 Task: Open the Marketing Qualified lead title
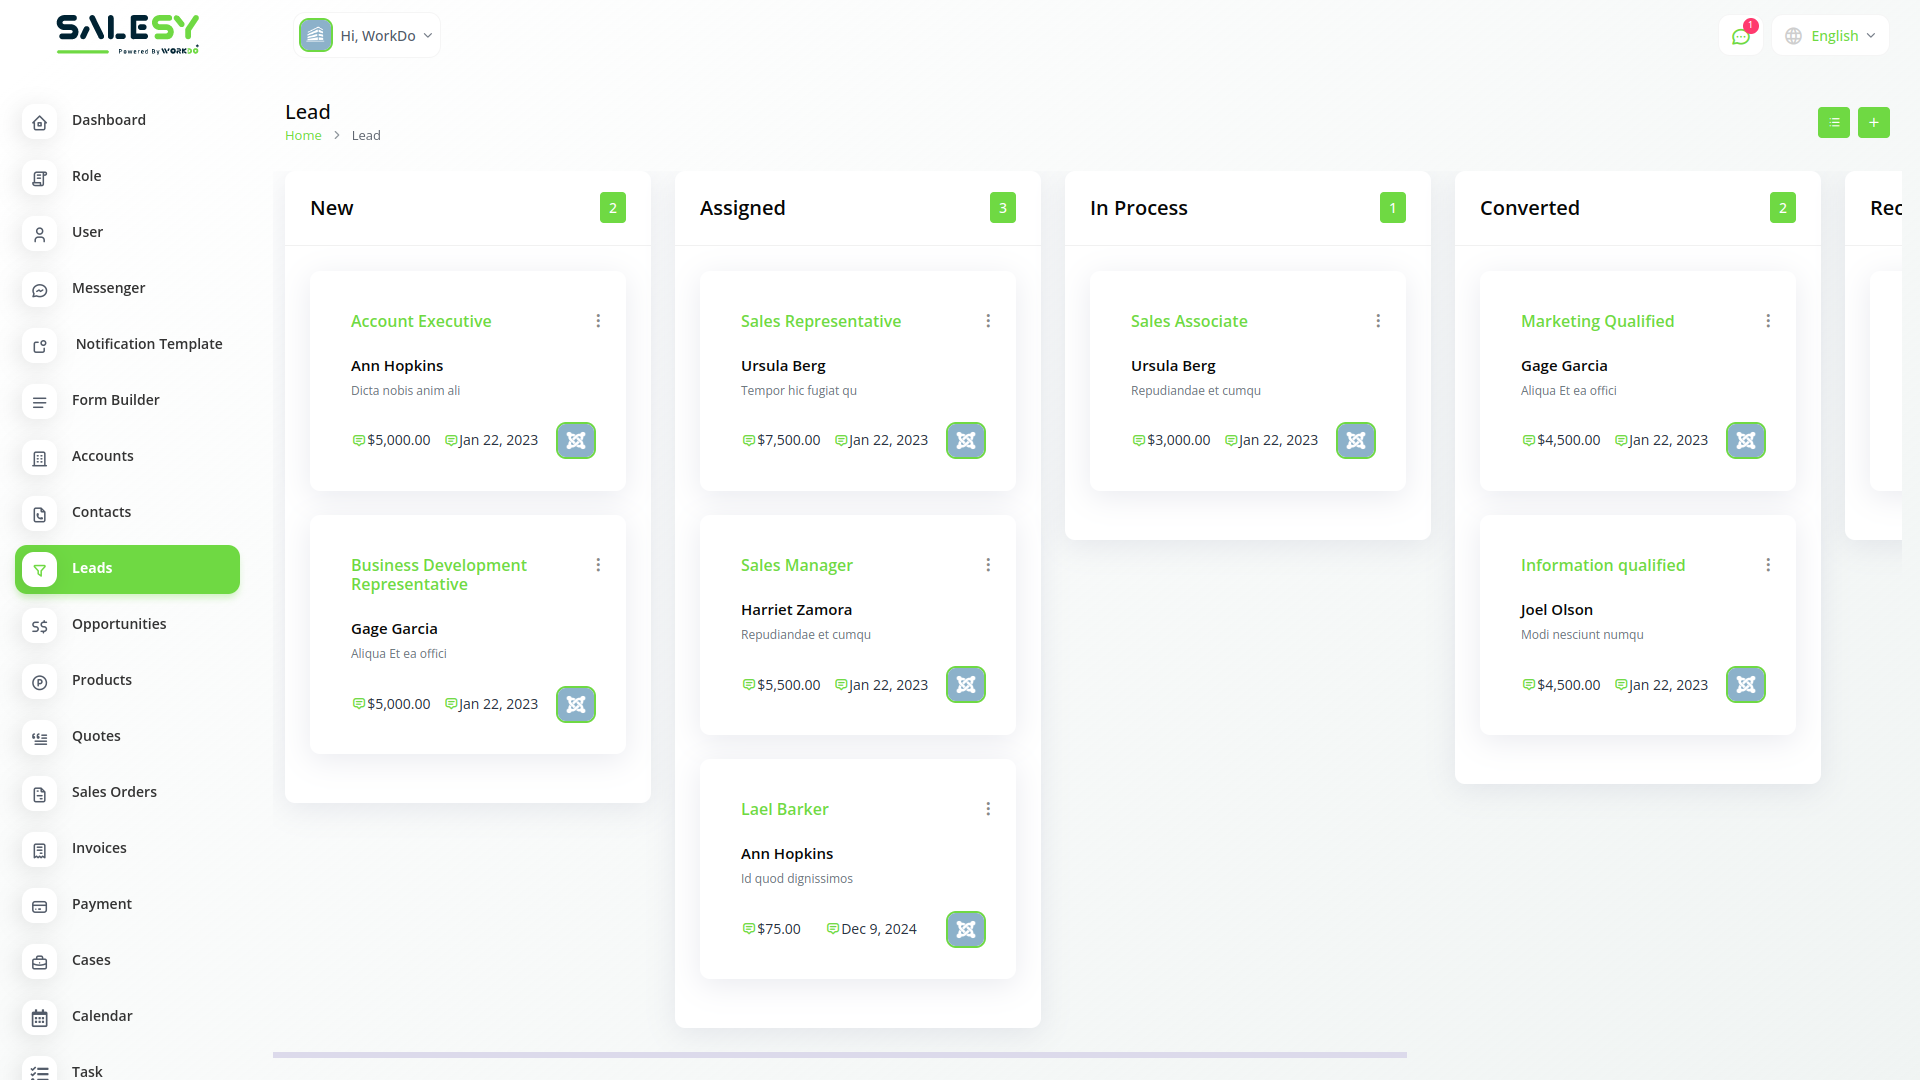[1597, 321]
